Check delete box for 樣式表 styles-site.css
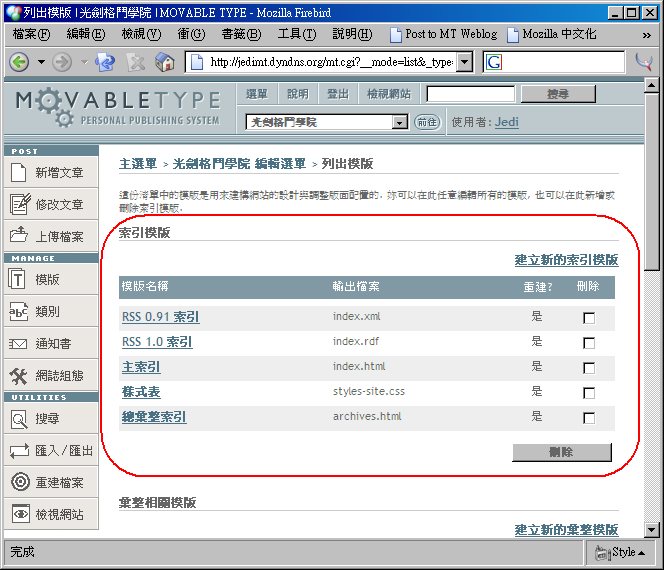Image resolution: width=664 pixels, height=570 pixels. coord(589,393)
